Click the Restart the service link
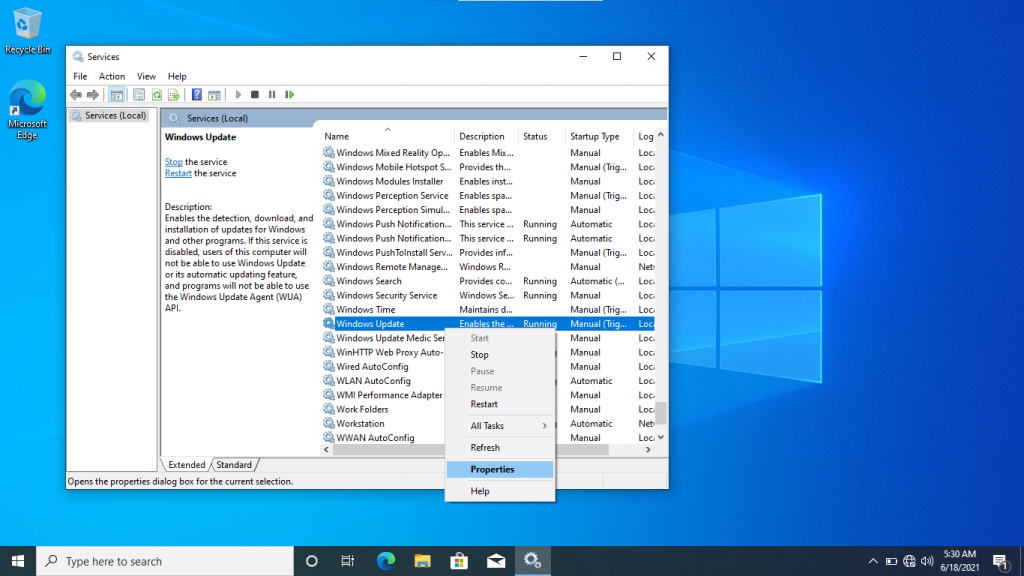Image resolution: width=1024 pixels, height=576 pixels. pos(178,174)
